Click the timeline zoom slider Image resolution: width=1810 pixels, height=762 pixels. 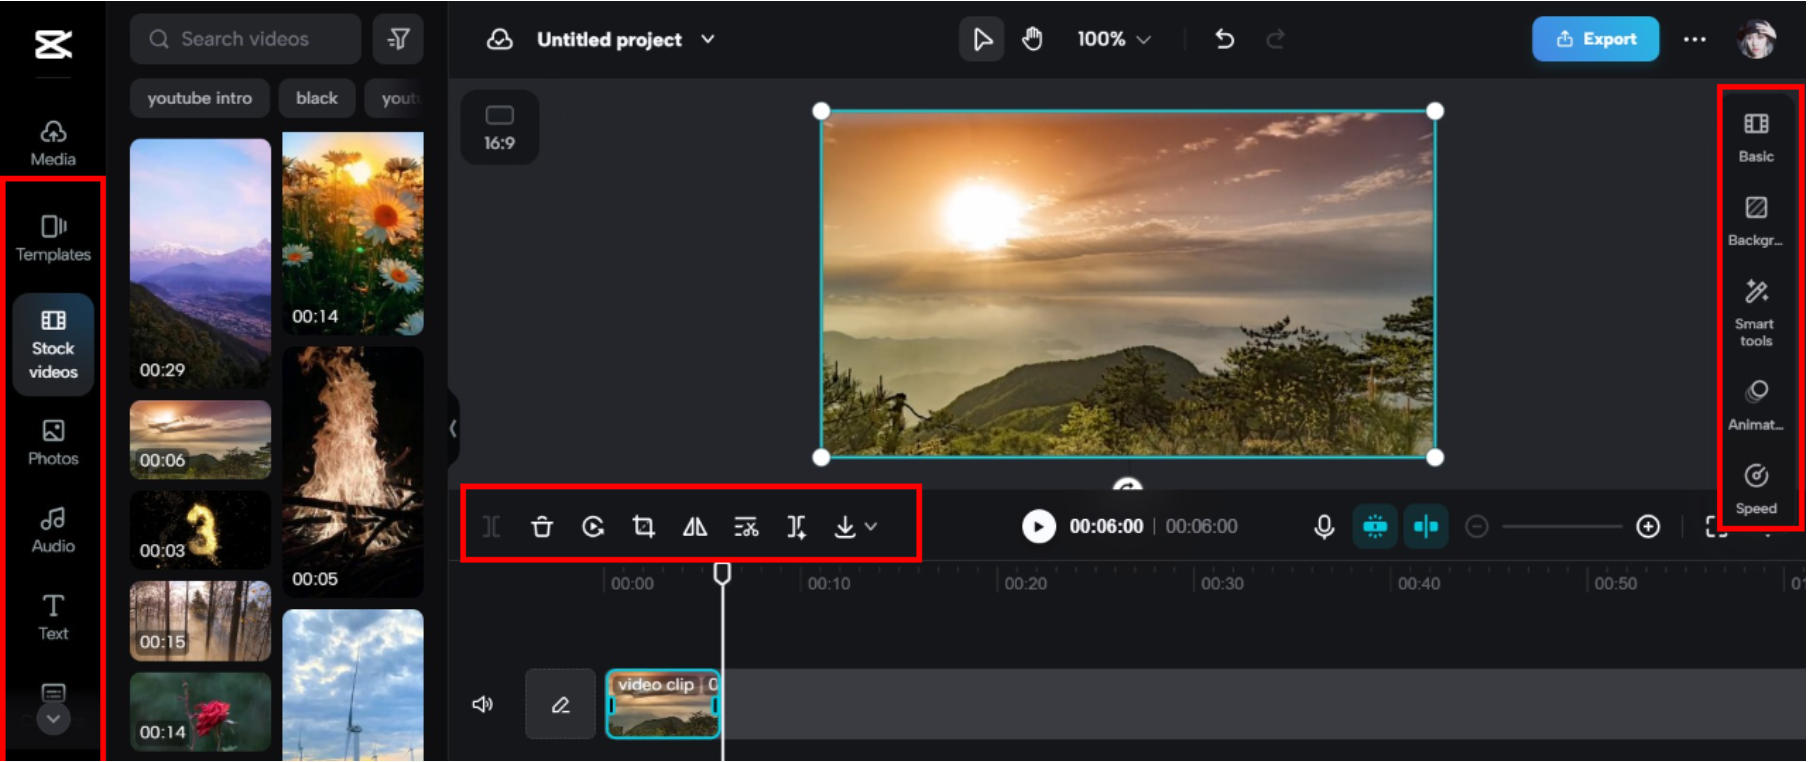pyautogui.click(x=1562, y=526)
